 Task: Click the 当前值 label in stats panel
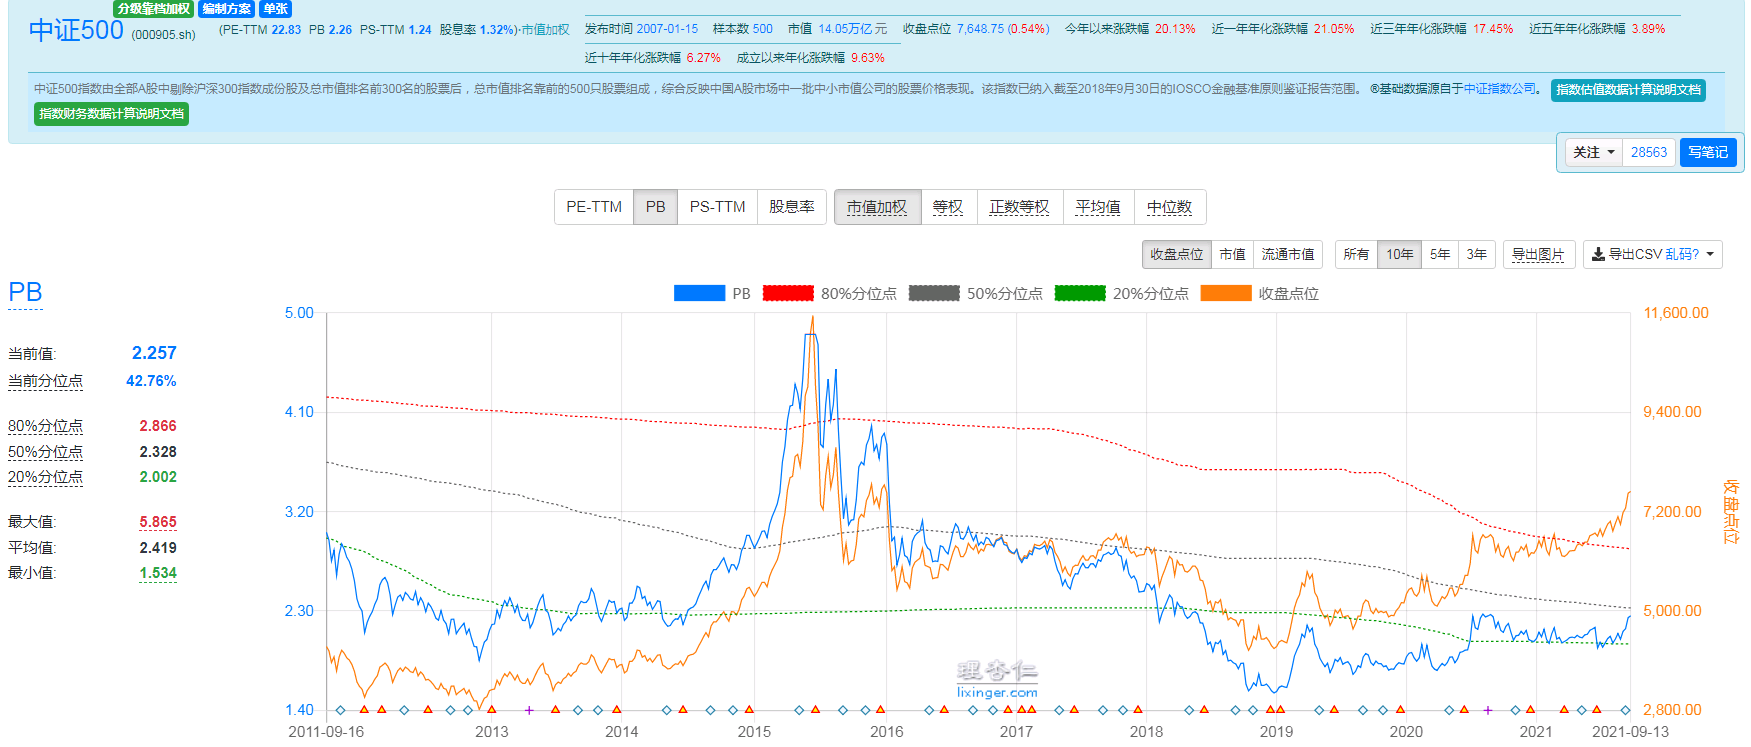pyautogui.click(x=32, y=354)
